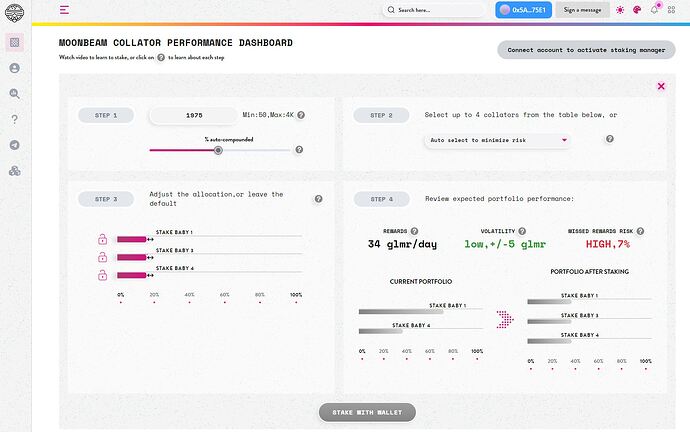Click the site logo in top-left corner
The image size is (690, 432).
pos(14,12)
